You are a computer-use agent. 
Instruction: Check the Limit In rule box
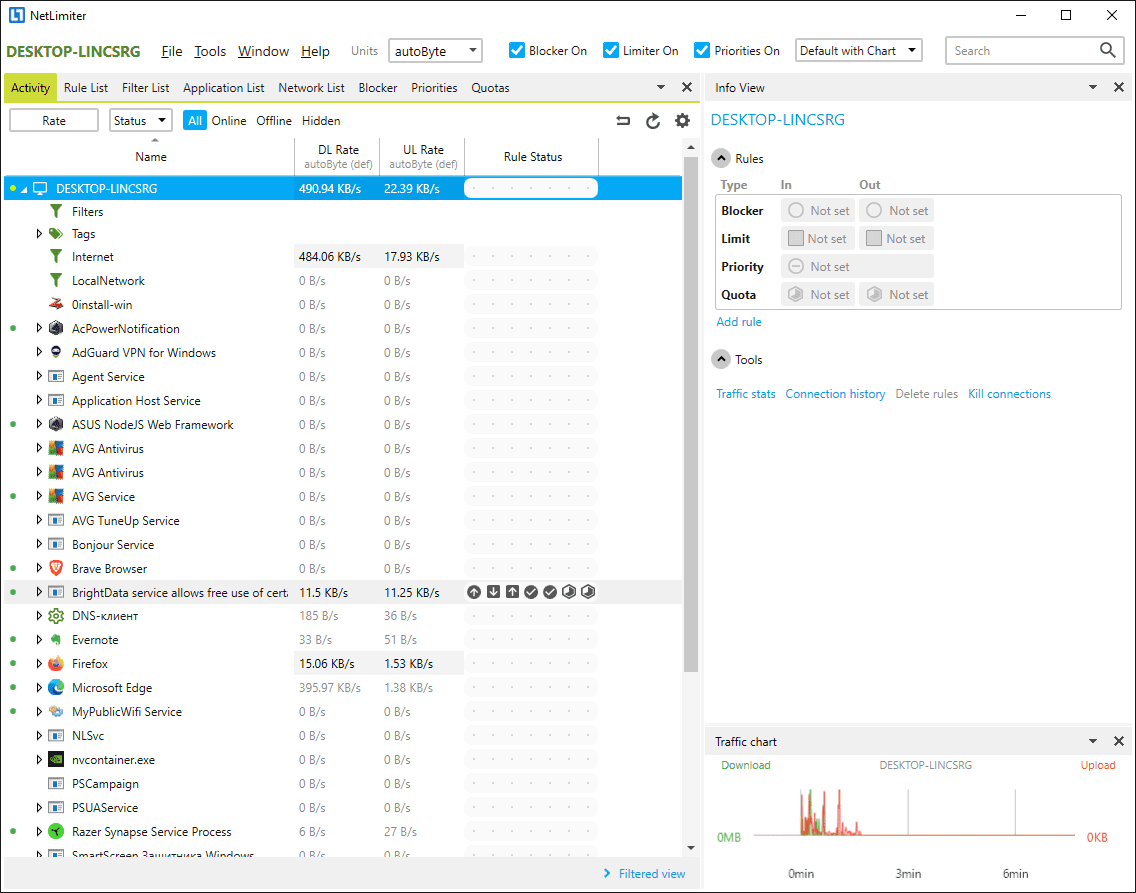tap(795, 238)
